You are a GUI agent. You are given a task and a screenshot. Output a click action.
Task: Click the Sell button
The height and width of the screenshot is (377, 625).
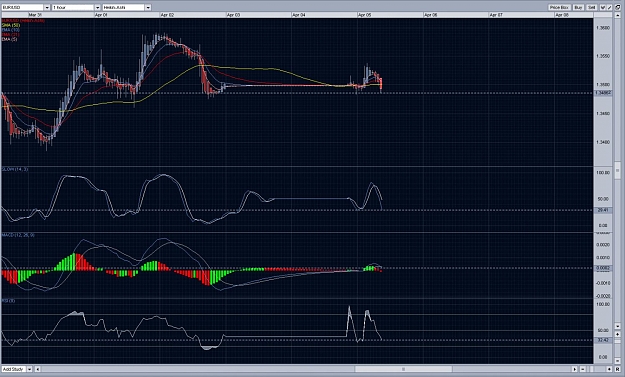[x=592, y=8]
